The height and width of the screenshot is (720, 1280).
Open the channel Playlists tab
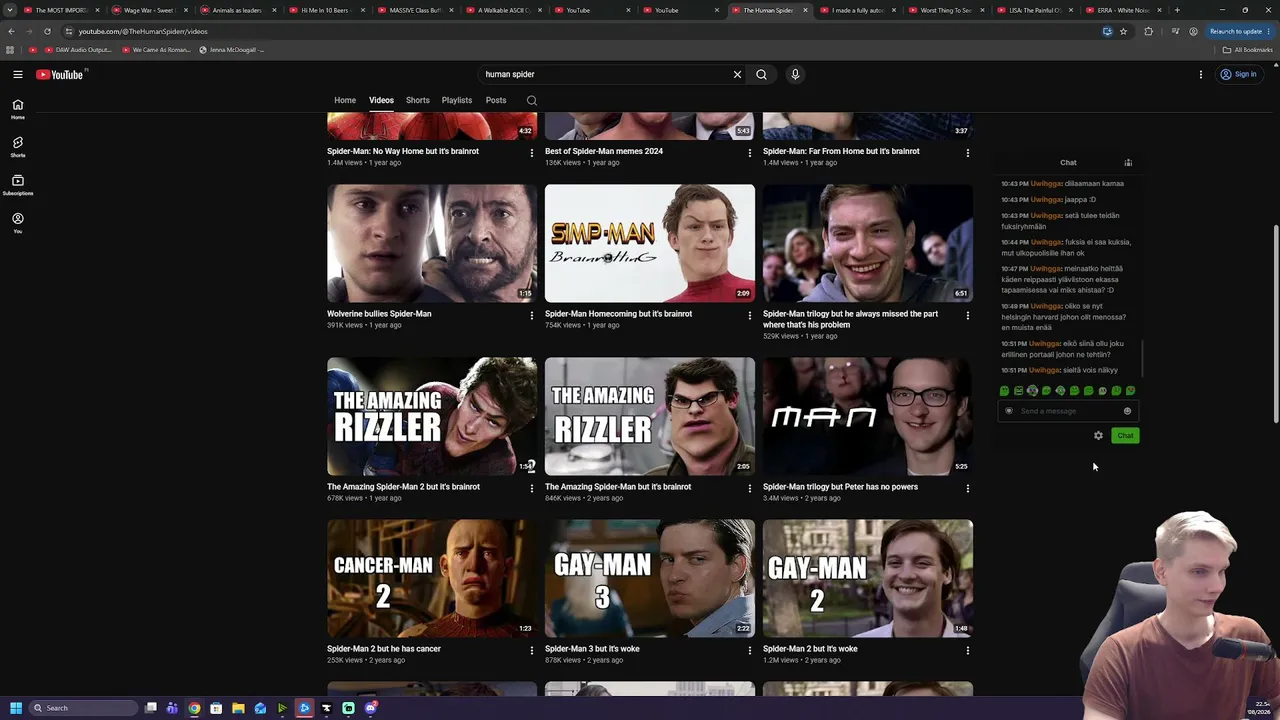click(x=457, y=100)
